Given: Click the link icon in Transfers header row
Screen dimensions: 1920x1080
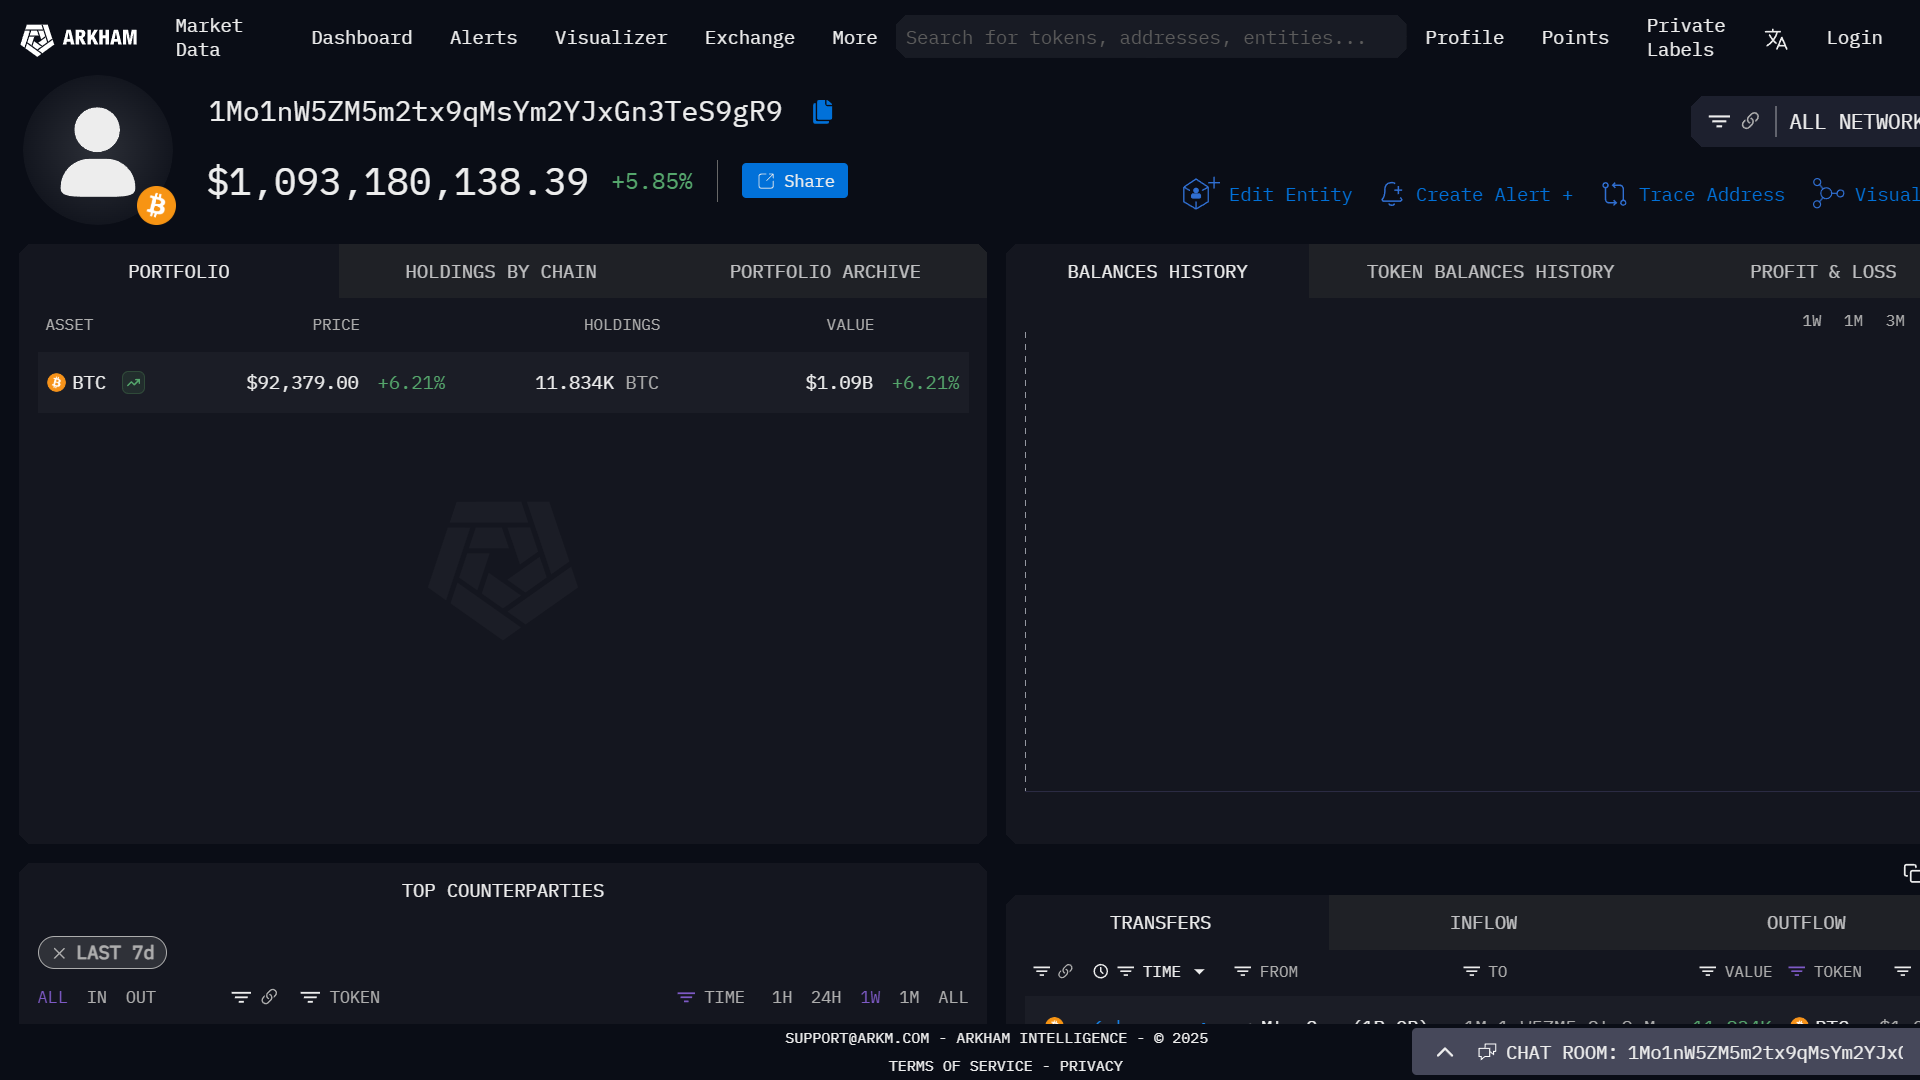Looking at the screenshot, I should tap(1065, 971).
